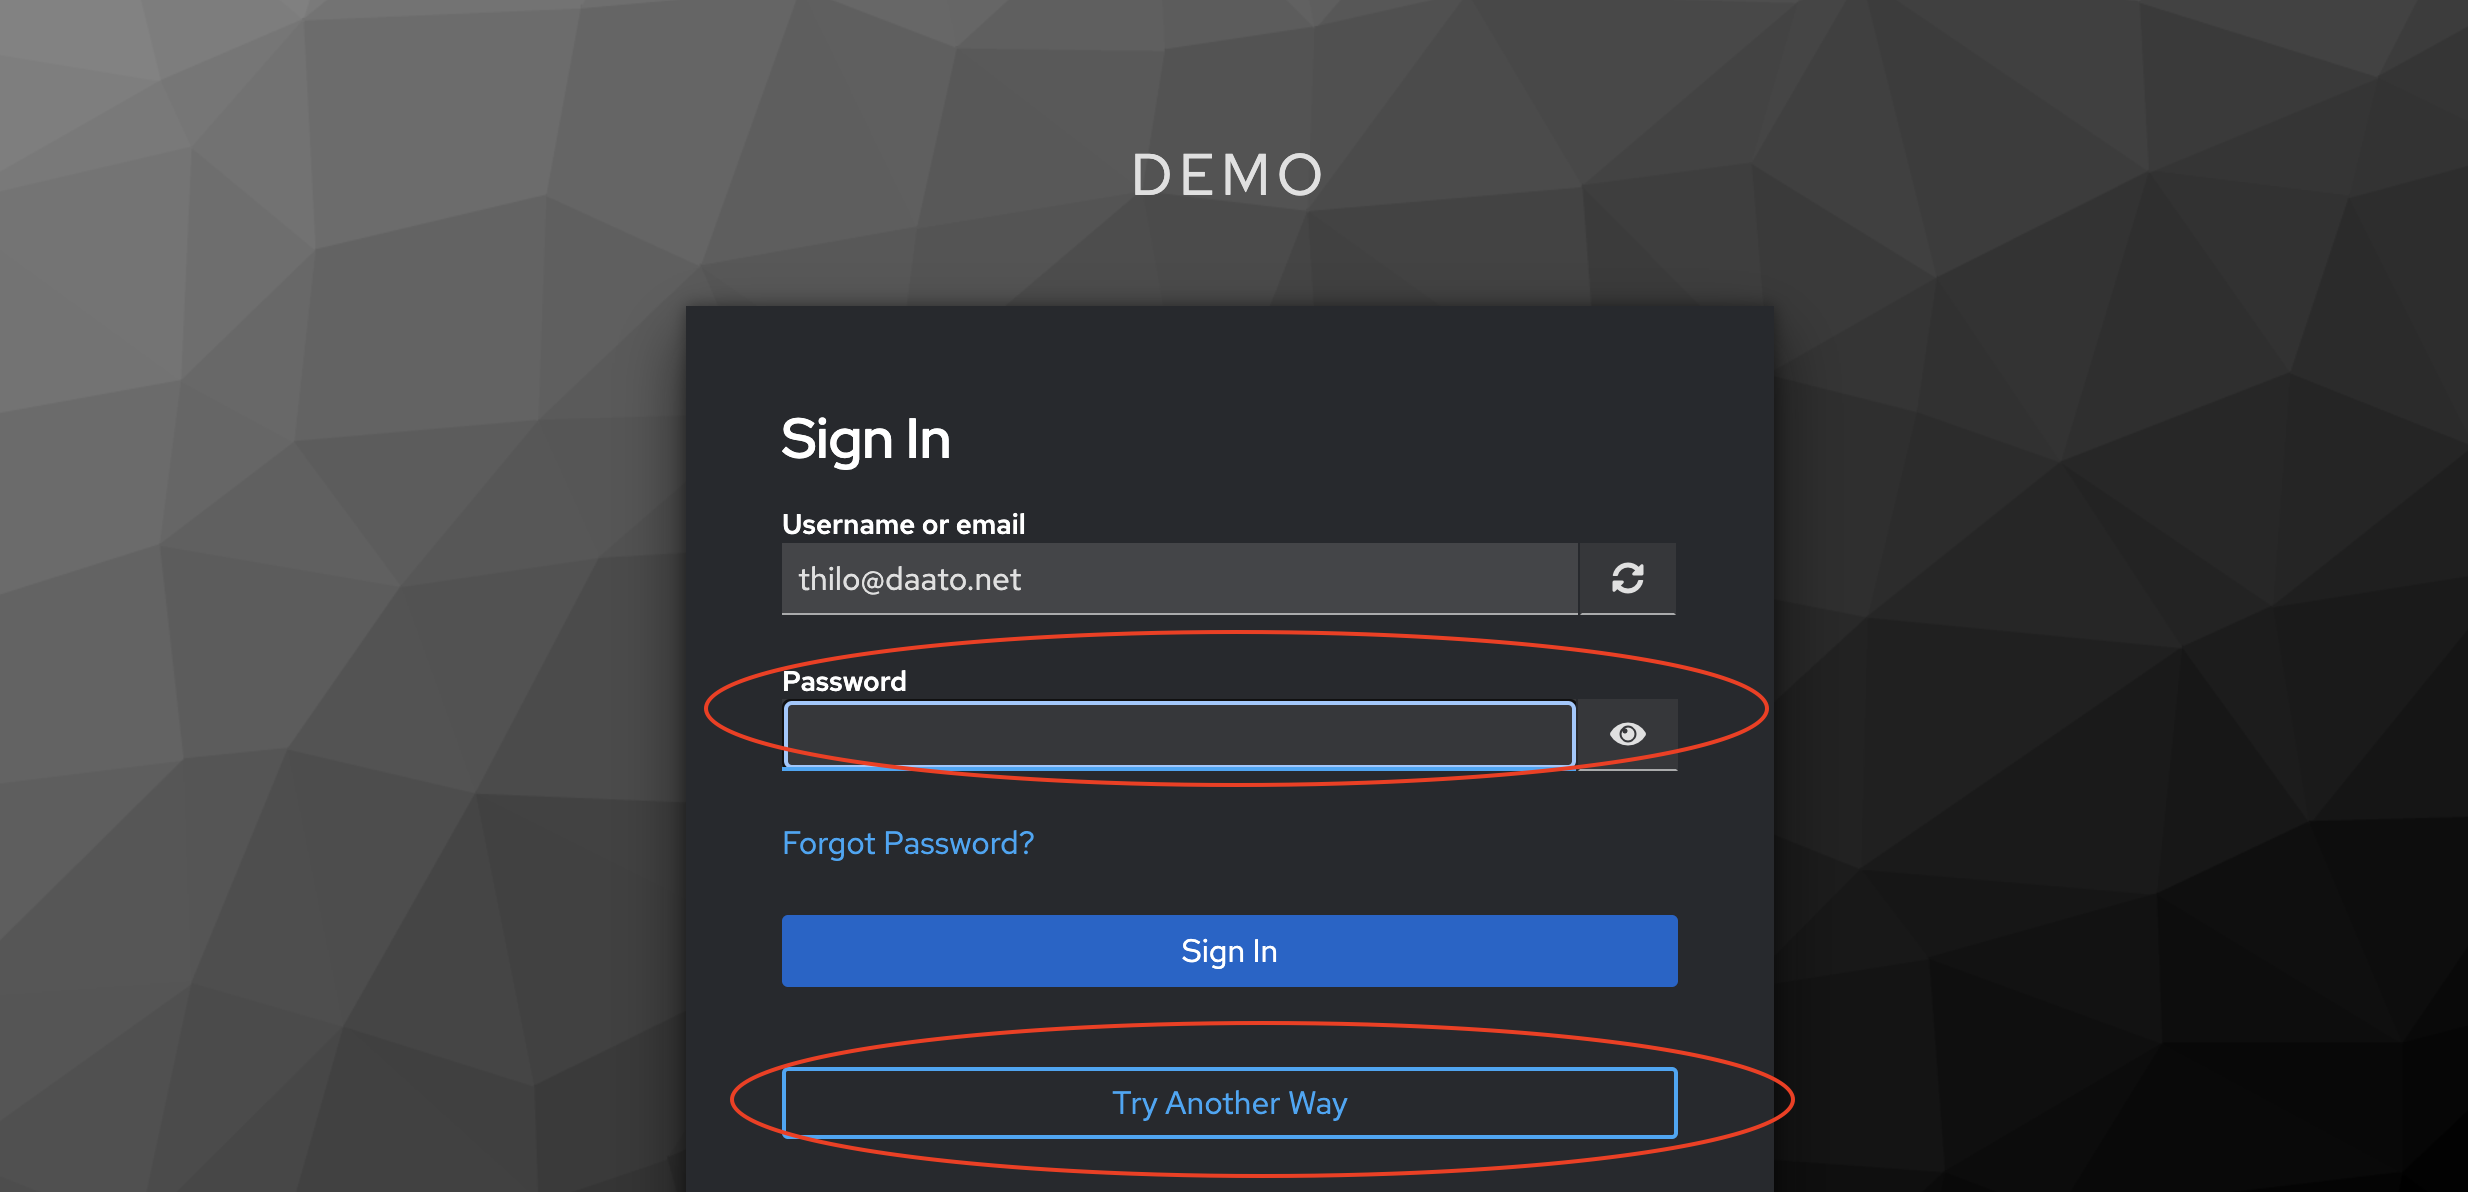Click the DEMO logo text
The width and height of the screenshot is (2468, 1192).
click(1228, 175)
